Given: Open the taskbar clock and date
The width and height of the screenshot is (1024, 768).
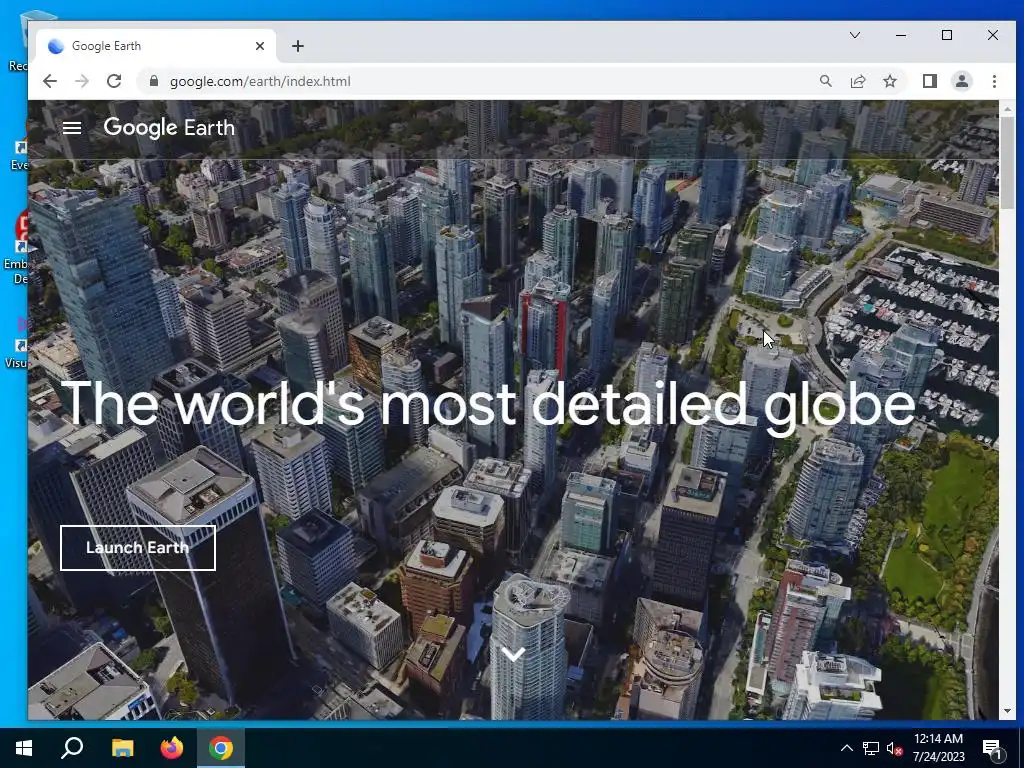Looking at the screenshot, I should (938, 748).
